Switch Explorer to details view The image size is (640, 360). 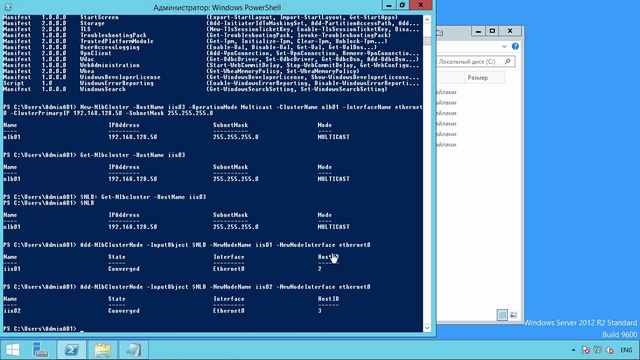[x=502, y=315]
